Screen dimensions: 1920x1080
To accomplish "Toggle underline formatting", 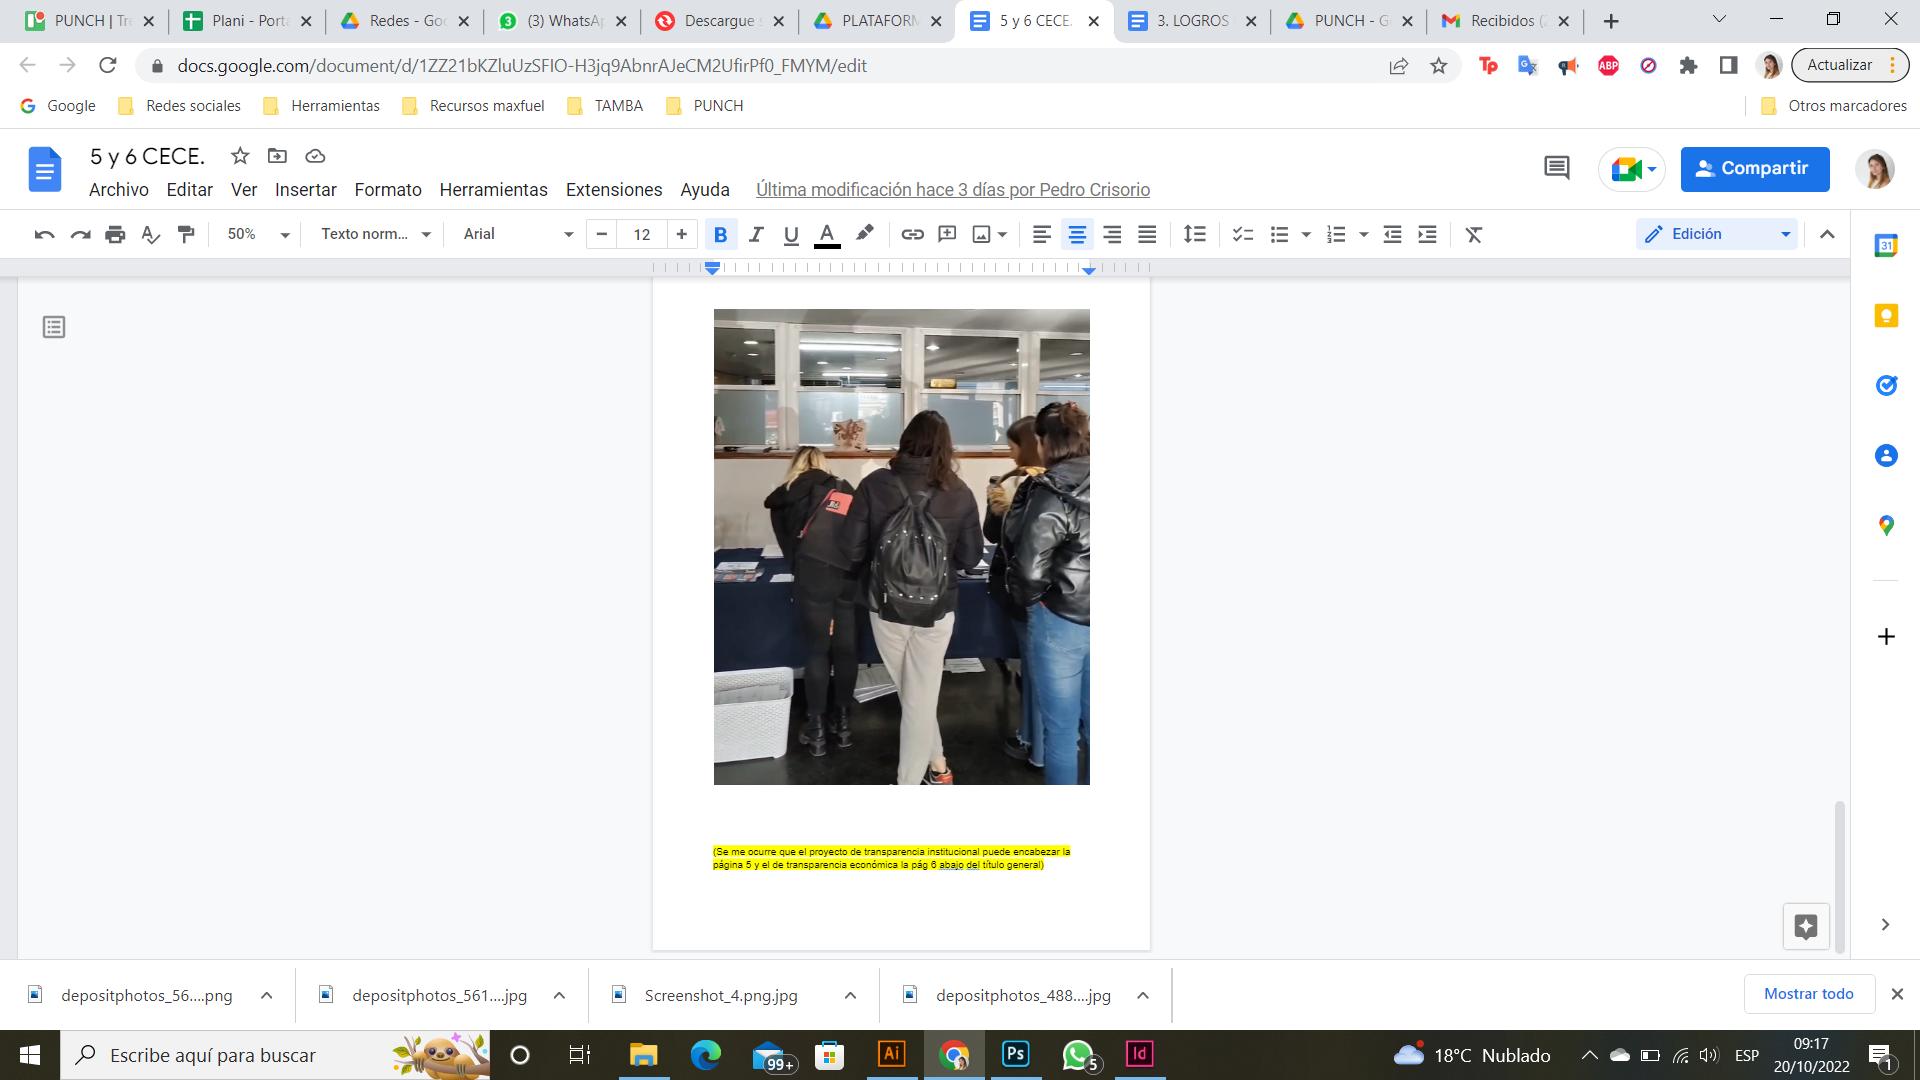I will point(791,234).
